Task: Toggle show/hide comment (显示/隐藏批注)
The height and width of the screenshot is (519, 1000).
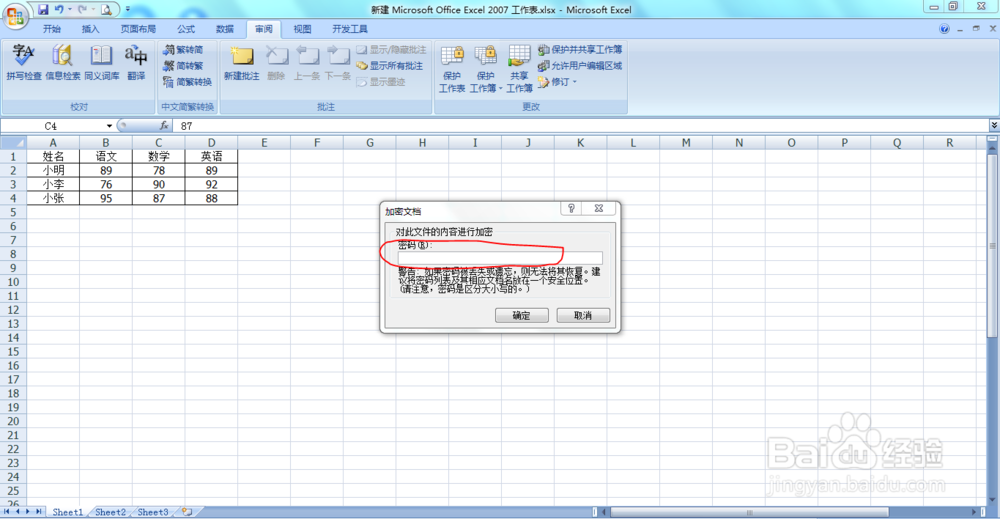Action: pyautogui.click(x=392, y=50)
